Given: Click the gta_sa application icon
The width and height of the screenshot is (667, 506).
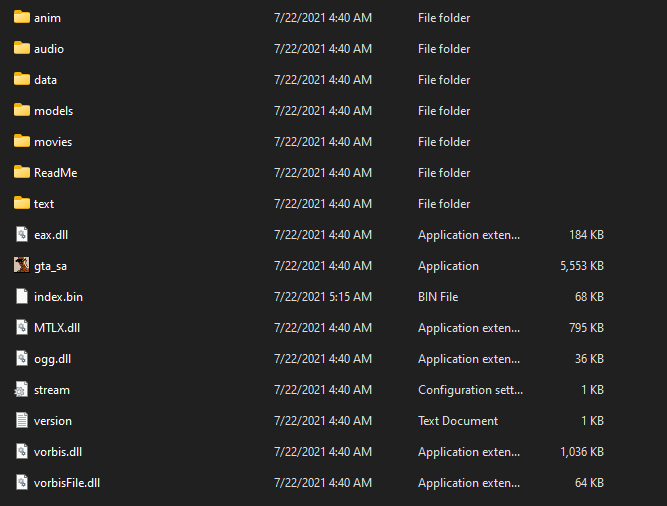Looking at the screenshot, I should tap(22, 265).
